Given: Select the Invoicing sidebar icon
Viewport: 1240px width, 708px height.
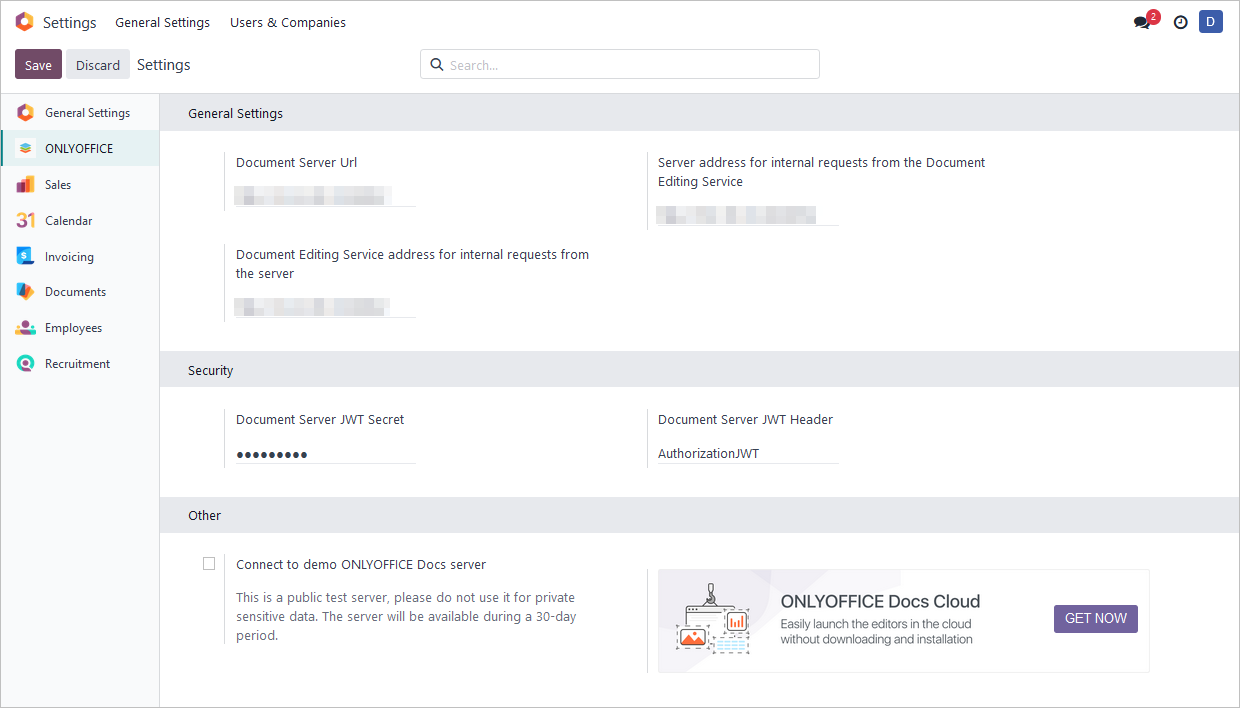Looking at the screenshot, I should [25, 256].
